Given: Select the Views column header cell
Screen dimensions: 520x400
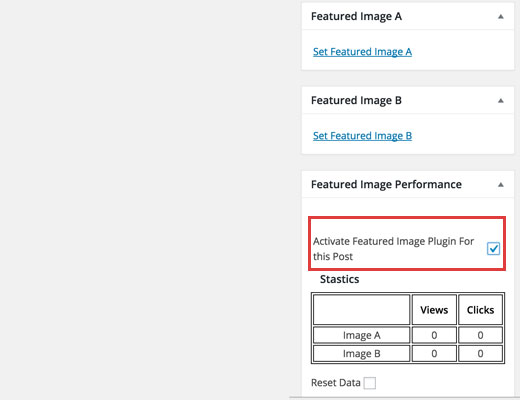Looking at the screenshot, I should (x=434, y=310).
